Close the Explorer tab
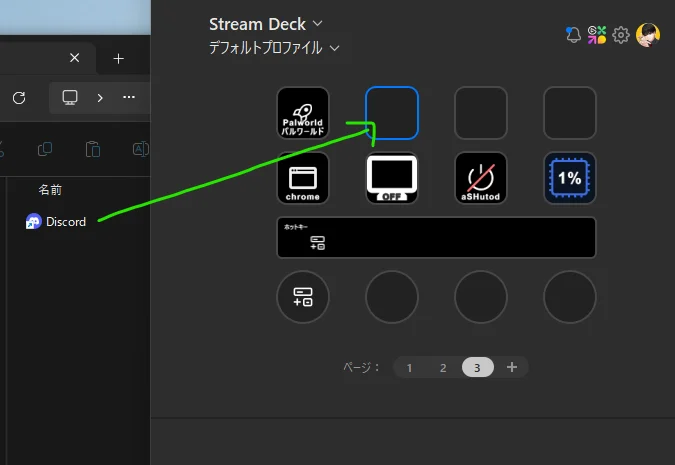The width and height of the screenshot is (675, 465). point(74,58)
